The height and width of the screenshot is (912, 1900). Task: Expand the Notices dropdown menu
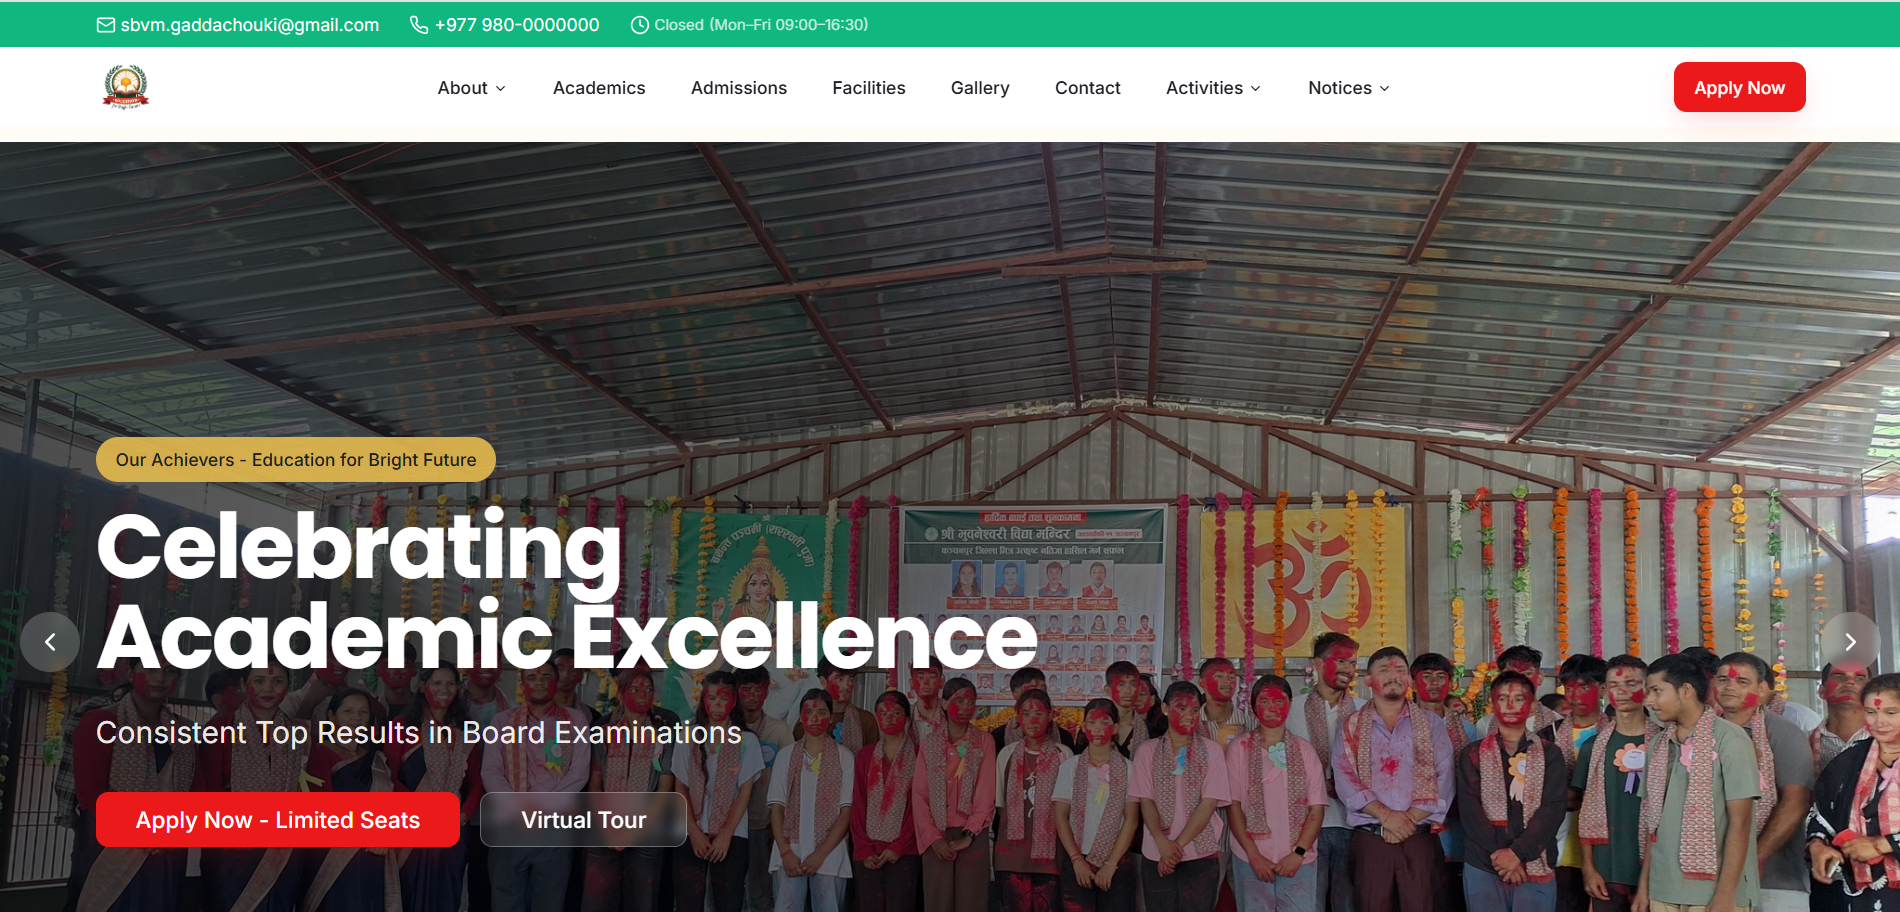pos(1348,88)
